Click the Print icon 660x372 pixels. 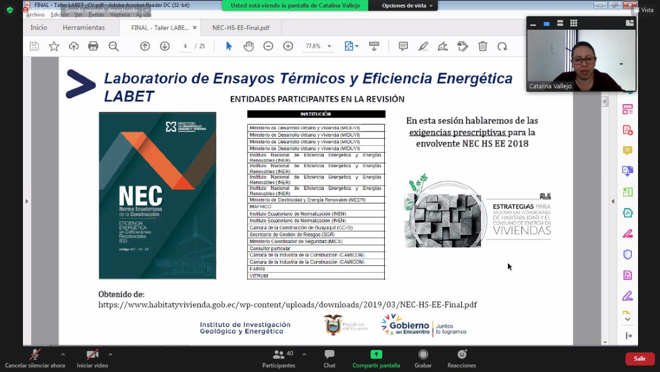(93, 46)
